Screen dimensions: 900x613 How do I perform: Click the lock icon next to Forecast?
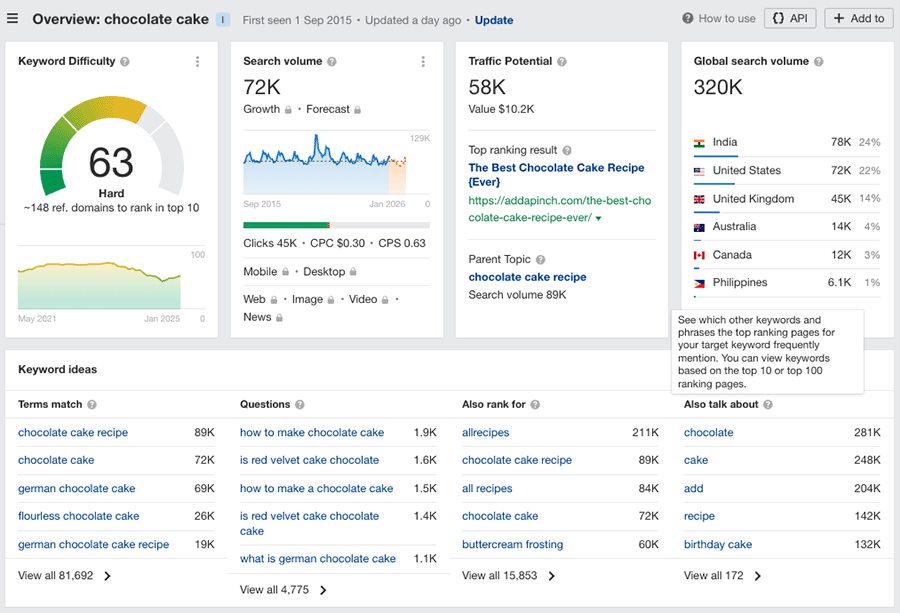pyautogui.click(x=358, y=110)
